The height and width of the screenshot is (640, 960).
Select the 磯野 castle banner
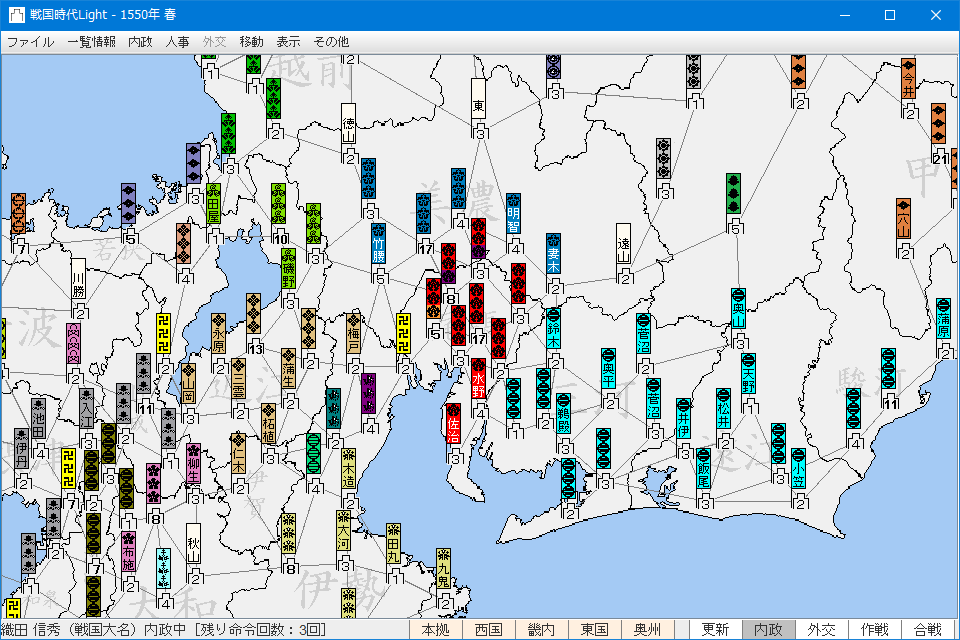[x=288, y=268]
